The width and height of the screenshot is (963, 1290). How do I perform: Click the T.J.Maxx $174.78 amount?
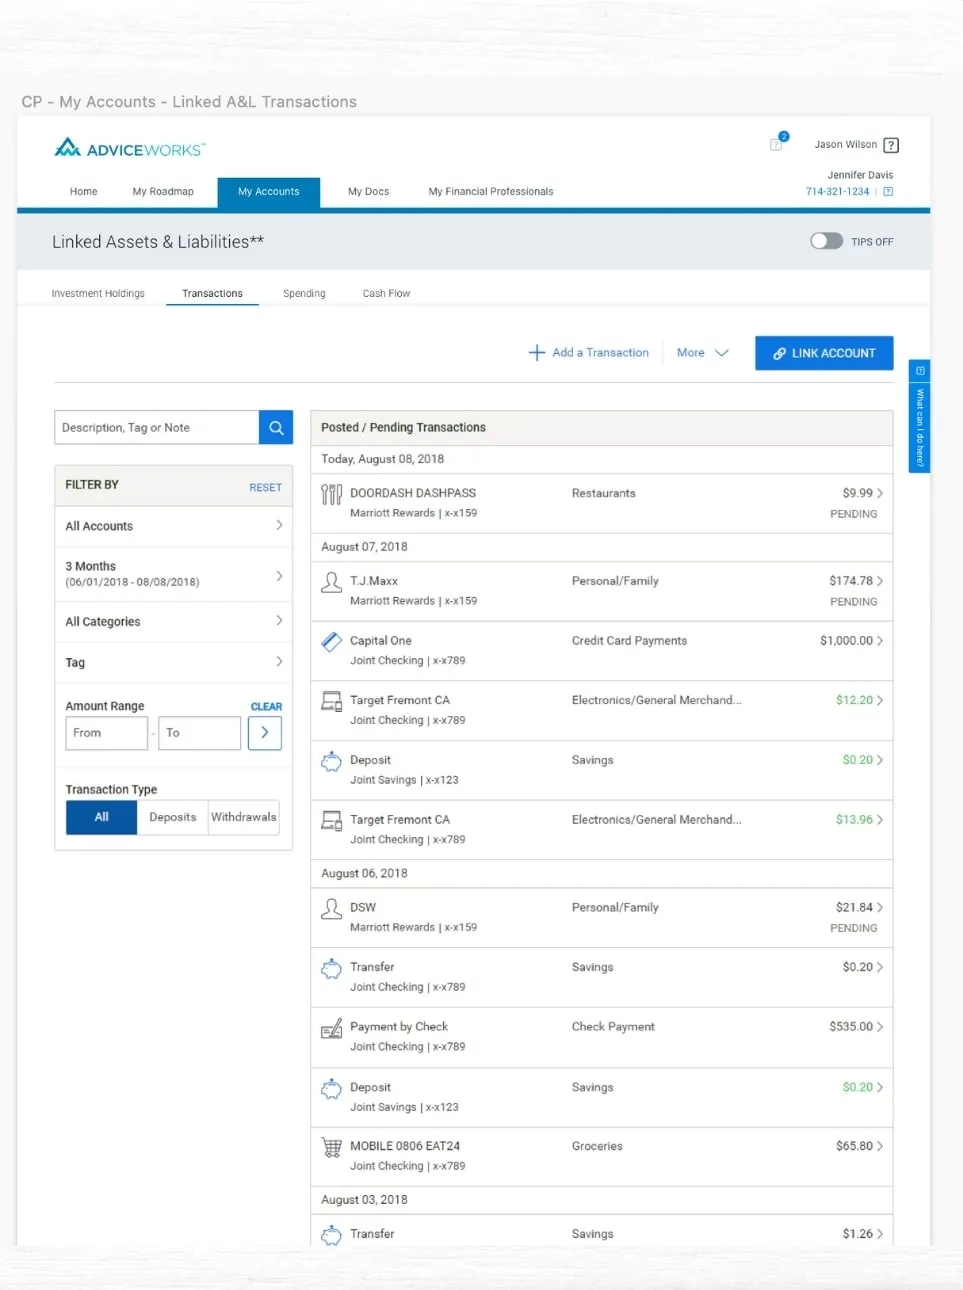click(x=851, y=581)
